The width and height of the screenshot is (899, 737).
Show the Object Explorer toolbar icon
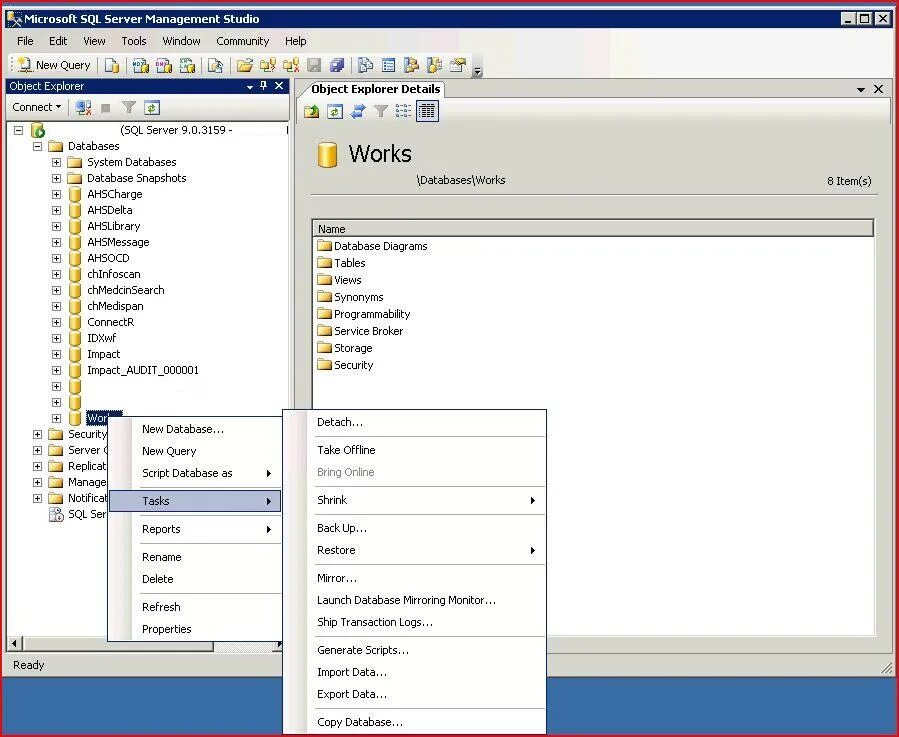(411, 65)
